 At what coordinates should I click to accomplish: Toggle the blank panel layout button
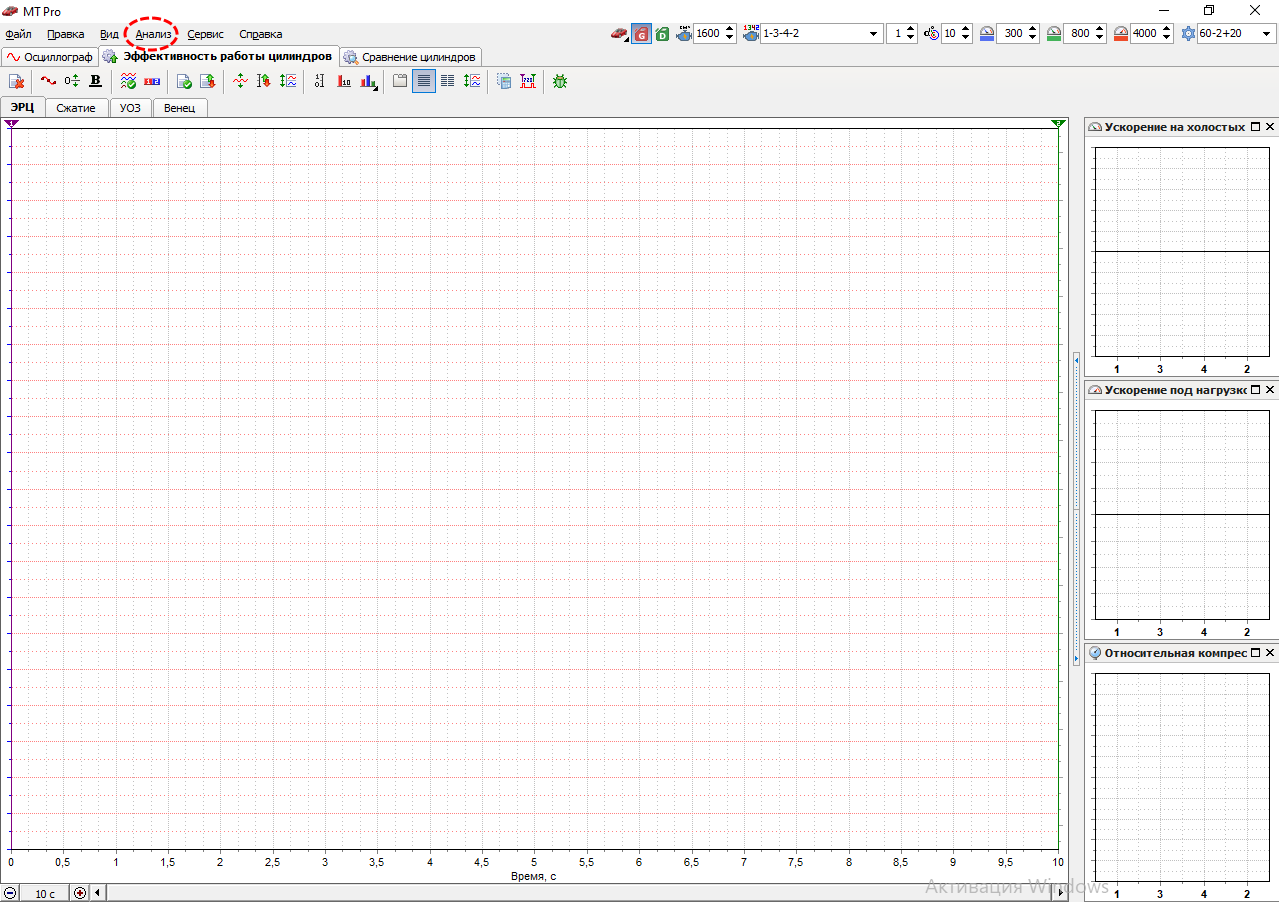pos(400,82)
